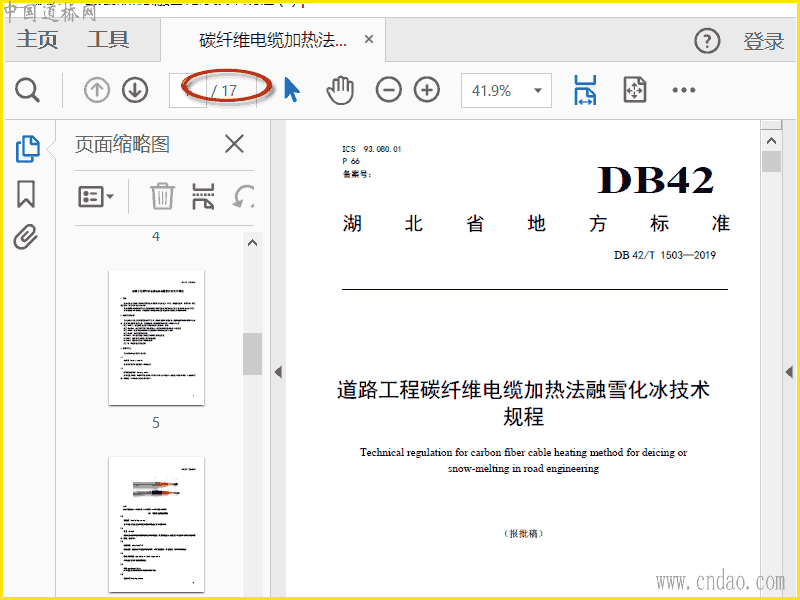800x600 pixels.
Task: Collapse the left navigation pane arrow
Action: tap(278, 372)
